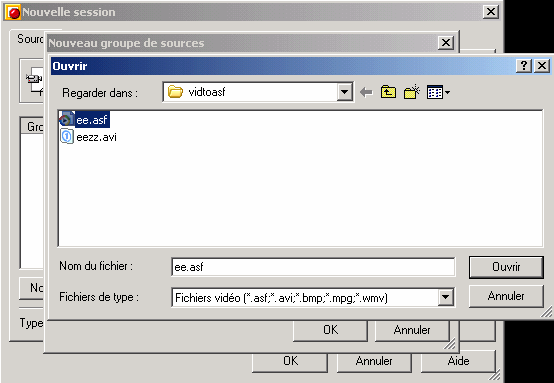Click Aide in Nouvelle session window

tap(458, 361)
